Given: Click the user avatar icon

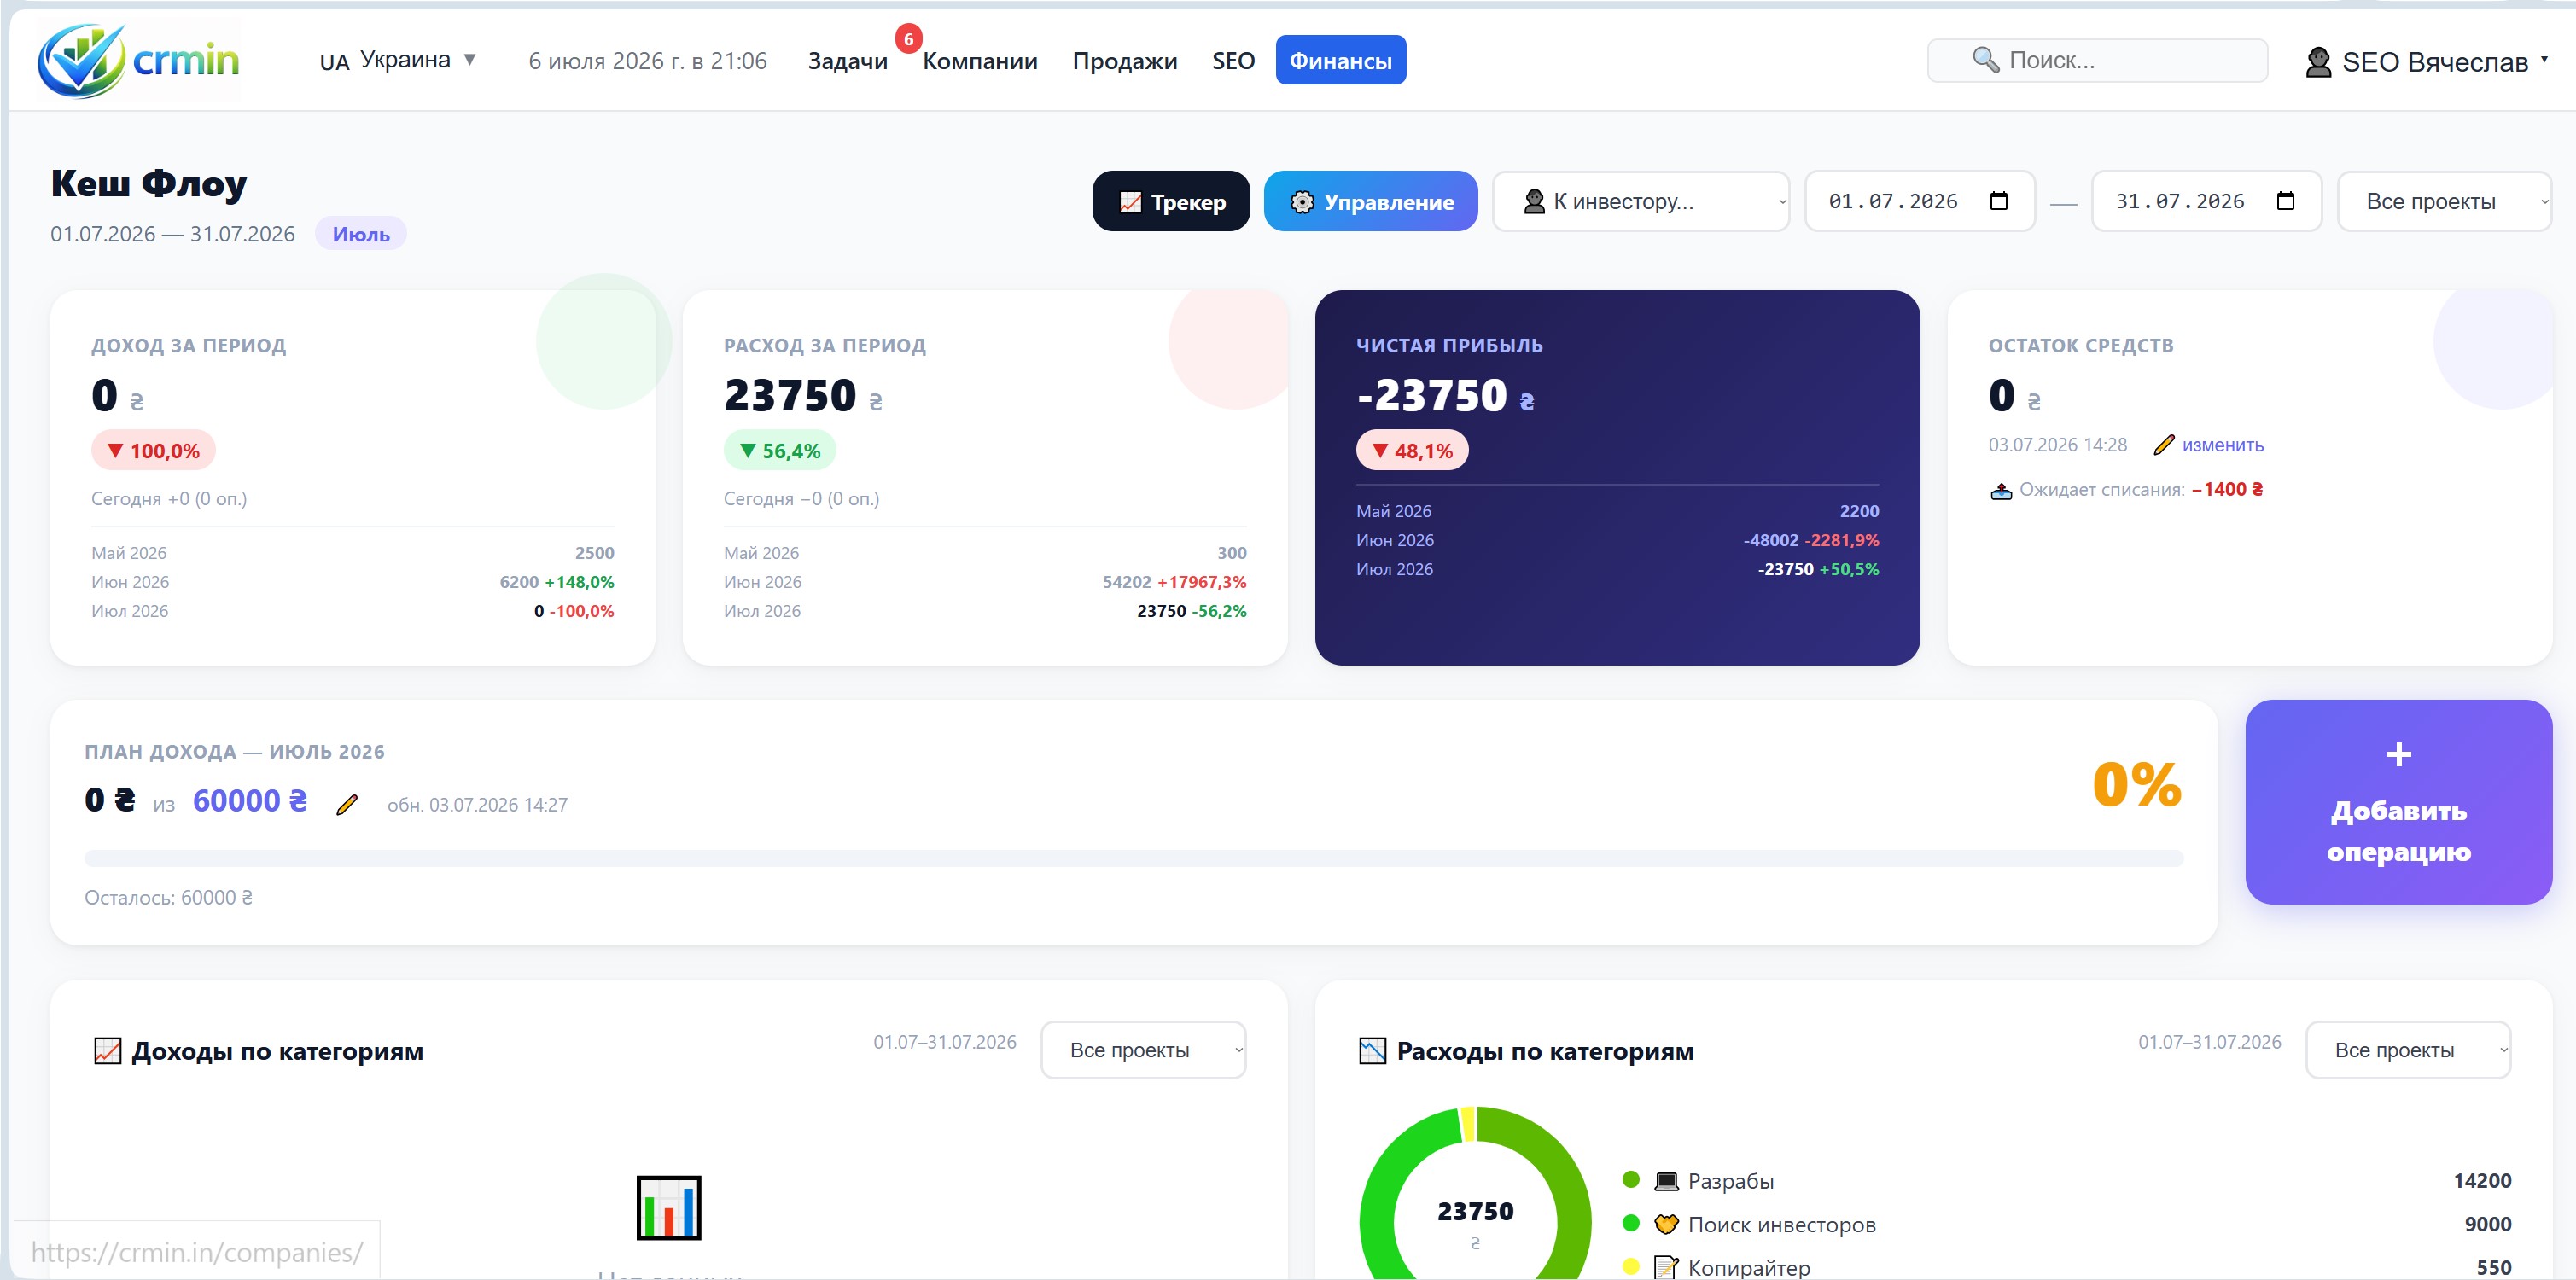Looking at the screenshot, I should (2318, 62).
